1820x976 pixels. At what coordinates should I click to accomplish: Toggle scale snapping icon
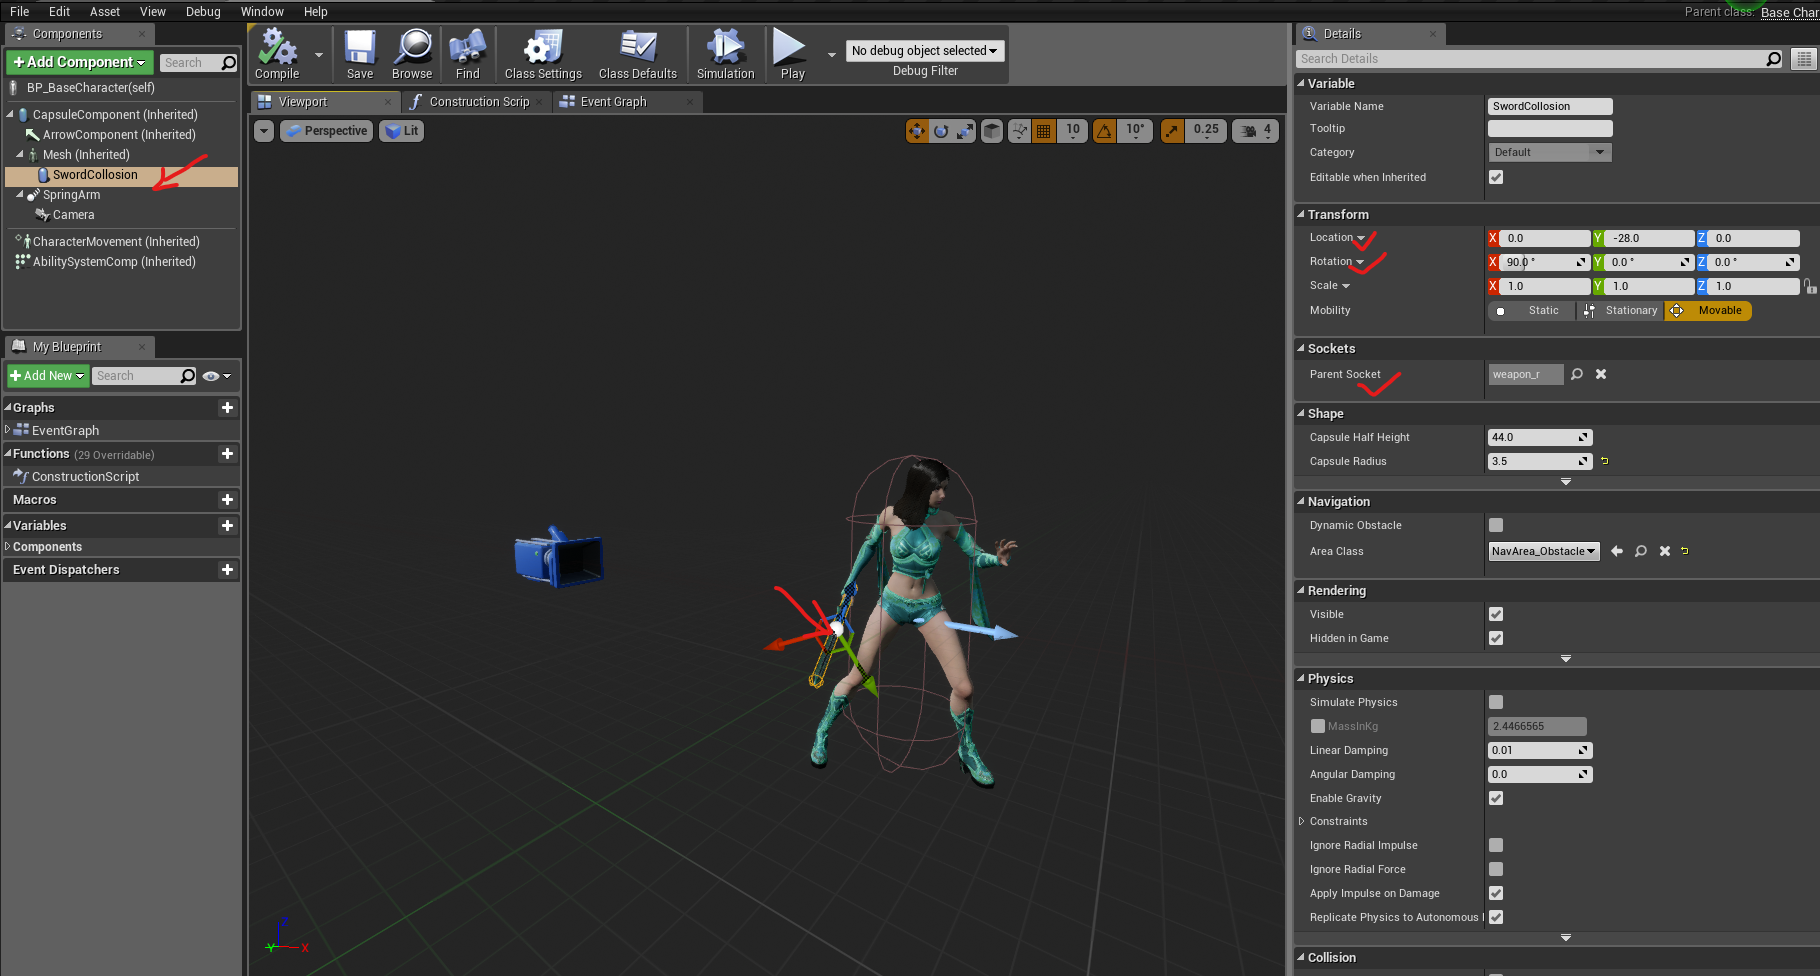pyautogui.click(x=1172, y=131)
